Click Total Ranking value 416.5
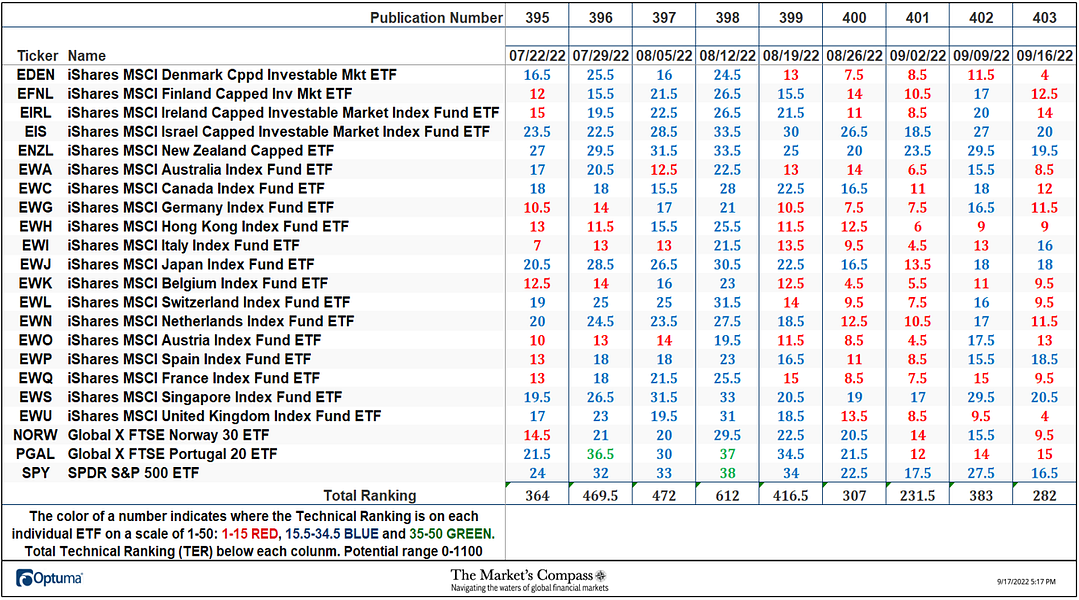Image resolution: width=1079 pixels, height=600 pixels. (791, 496)
